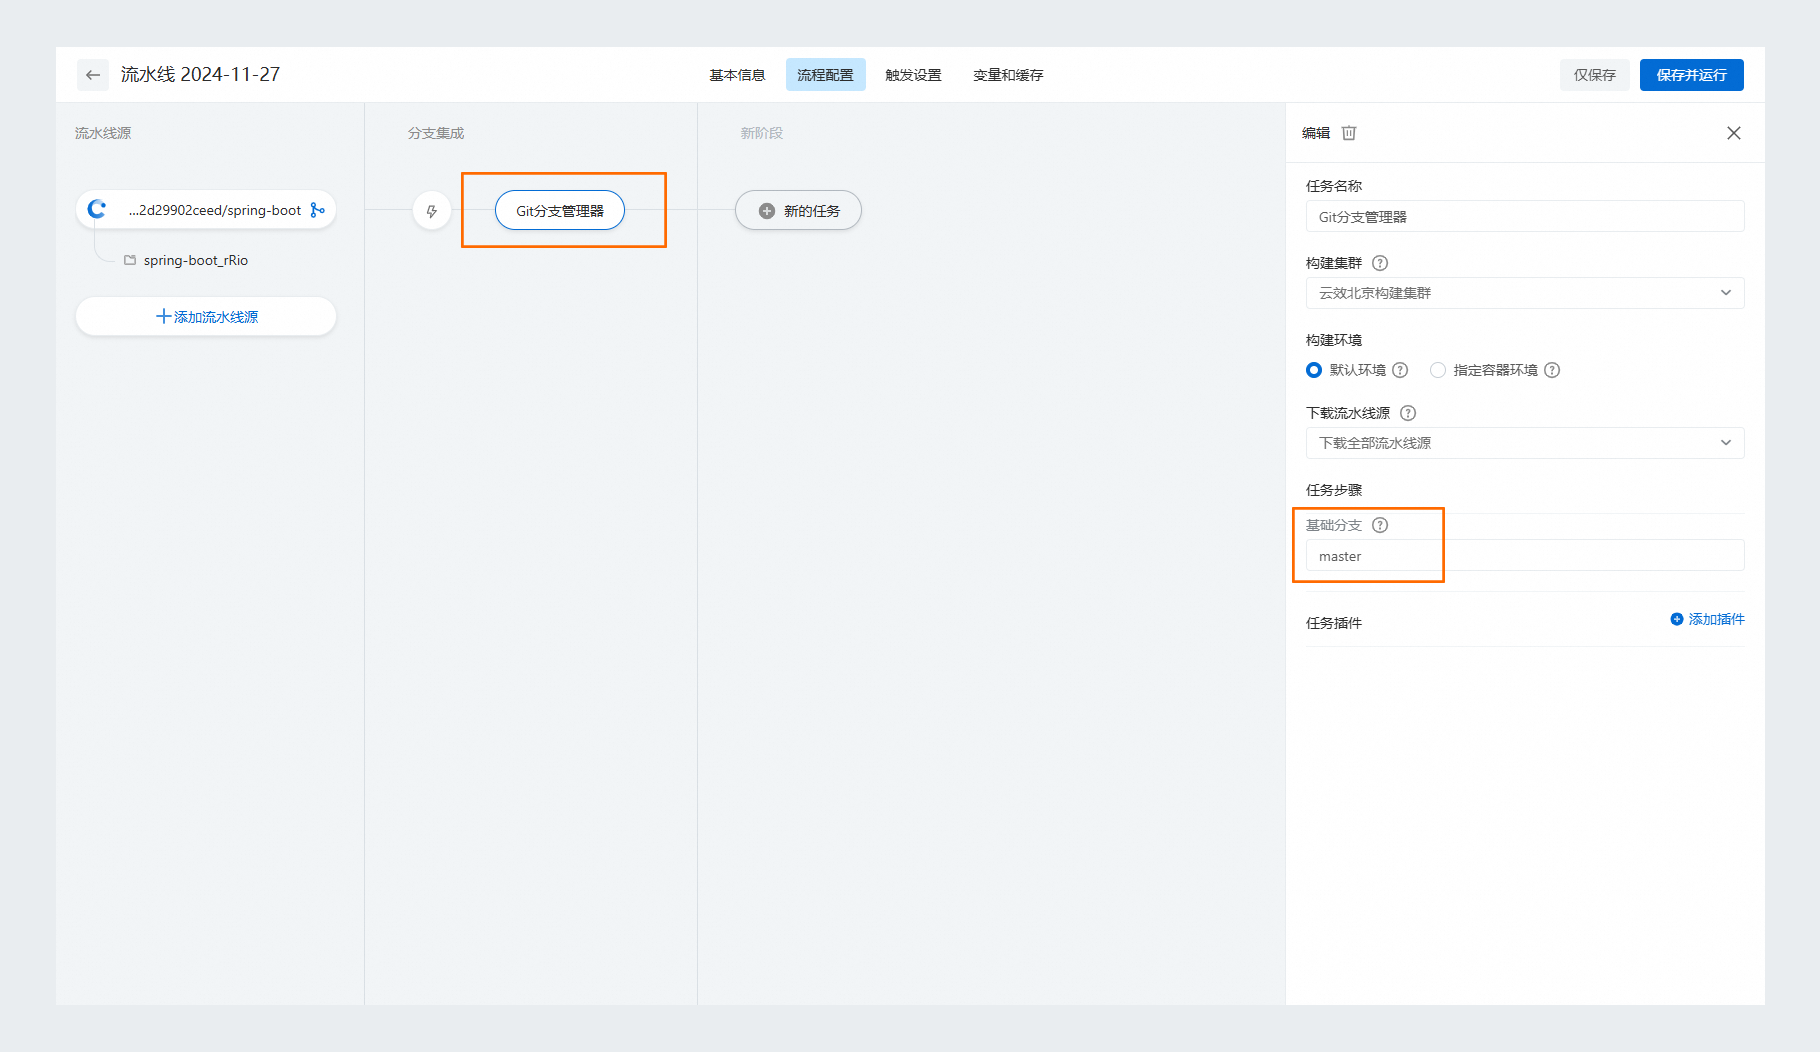Open help for 基础分支
Viewport: 1820px width, 1052px height.
tap(1380, 525)
